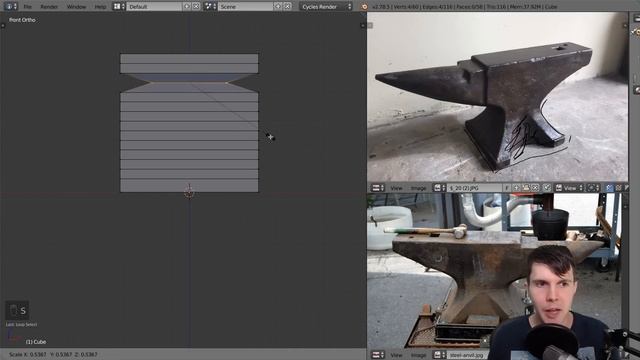Image resolution: width=640 pixels, height=360 pixels.
Task: Click the (1) Cube object label in the viewport
Action: 36,342
